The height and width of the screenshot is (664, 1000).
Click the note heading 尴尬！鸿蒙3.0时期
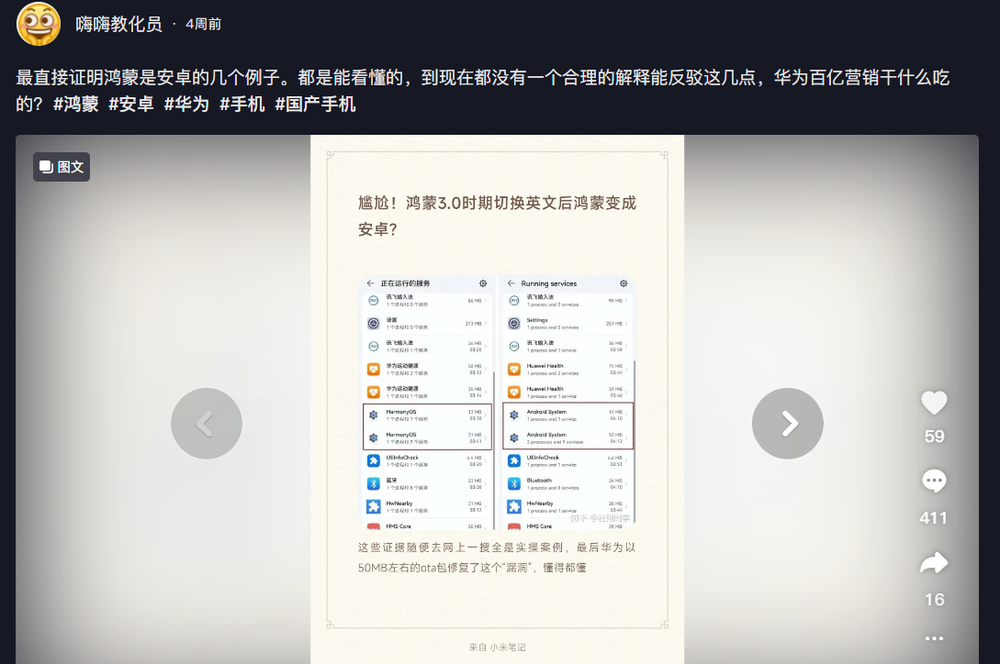click(x=497, y=216)
